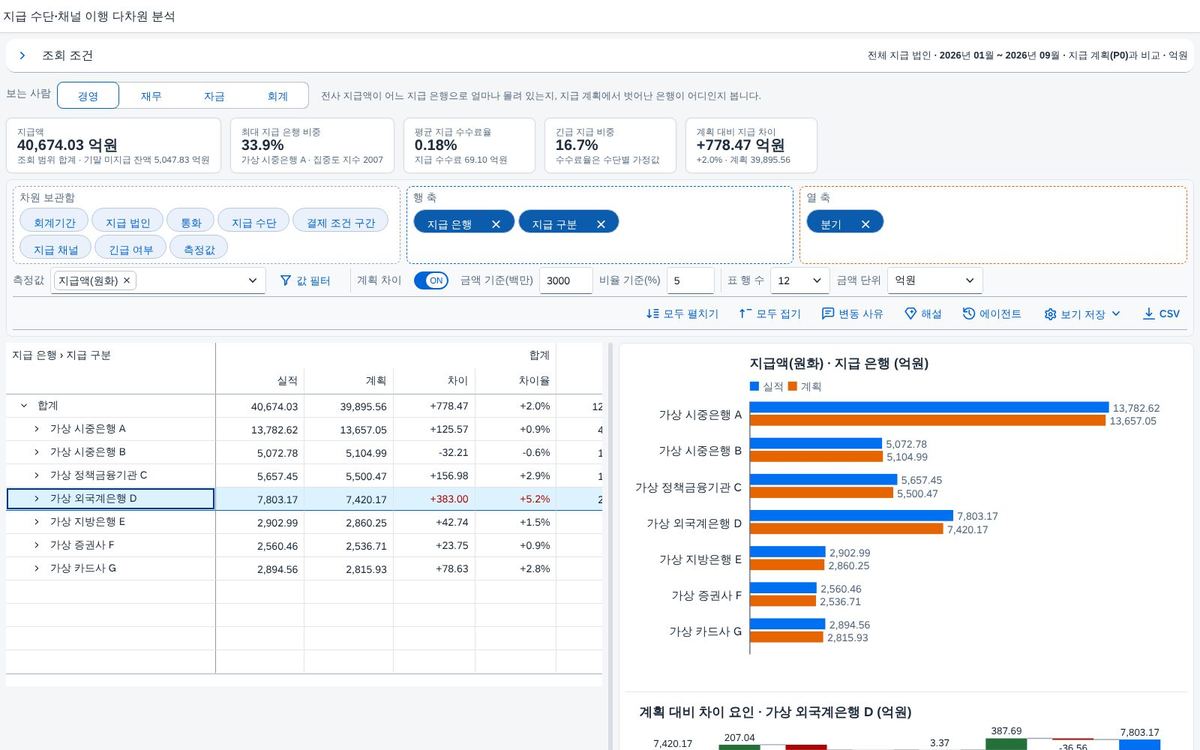Screen dimensions: 1200x750
Task: Click the 긴급 지급 비중 card
Action: [x=611, y=145]
